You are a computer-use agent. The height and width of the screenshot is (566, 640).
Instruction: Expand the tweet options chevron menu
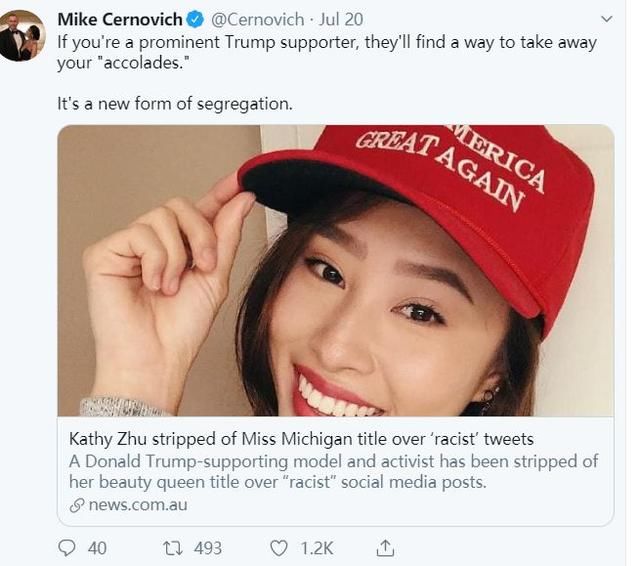point(606,19)
